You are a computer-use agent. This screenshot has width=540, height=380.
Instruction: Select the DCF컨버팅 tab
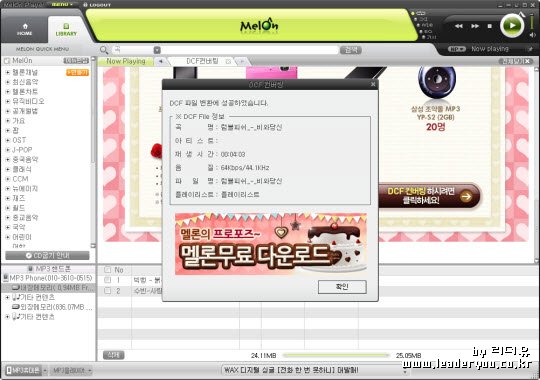tap(202, 61)
